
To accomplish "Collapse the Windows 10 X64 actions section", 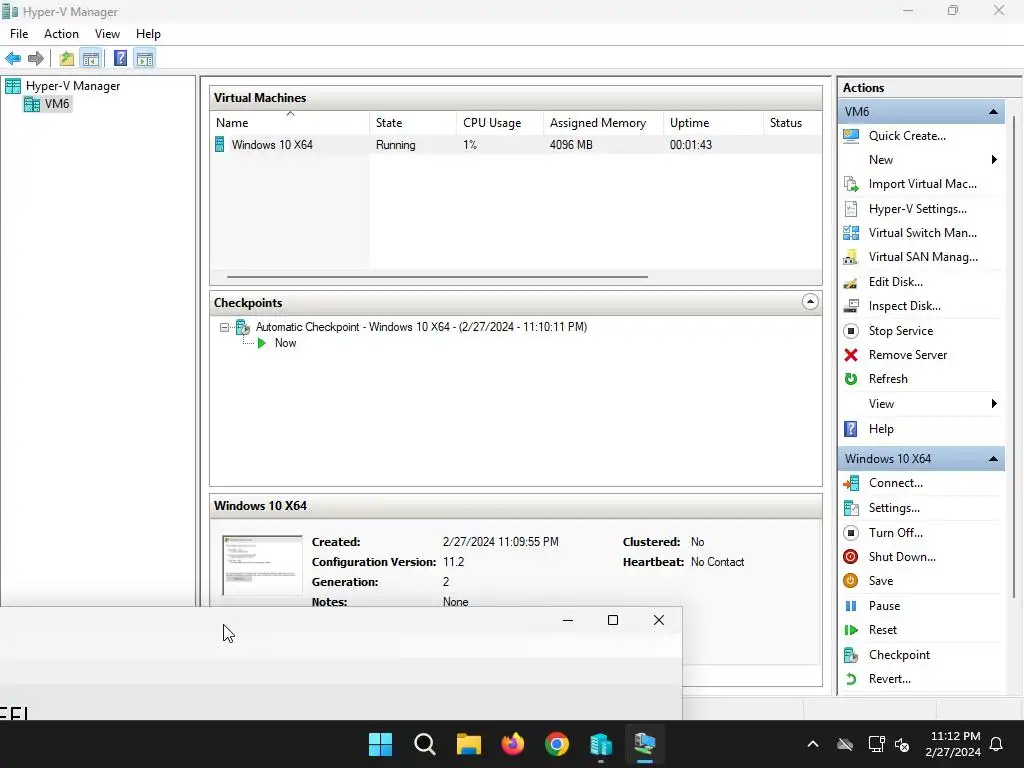I will click(x=993, y=459).
